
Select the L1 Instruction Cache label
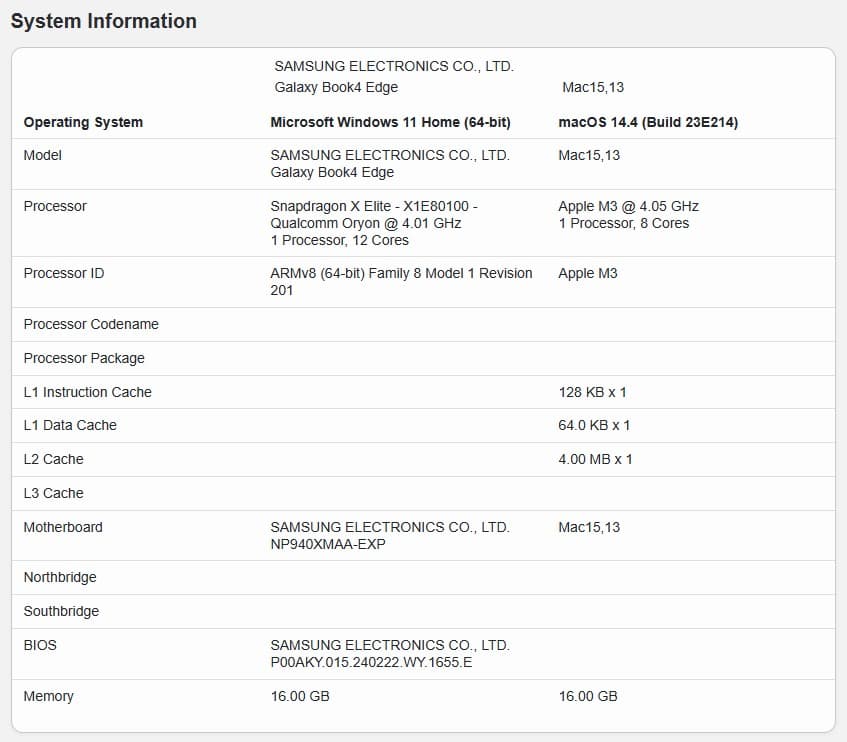click(88, 392)
